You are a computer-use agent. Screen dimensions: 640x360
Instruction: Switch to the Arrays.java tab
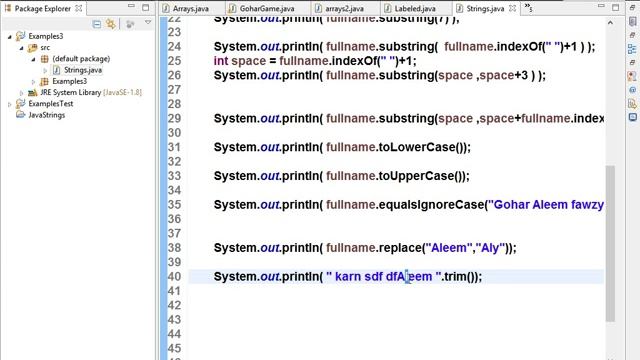191,8
